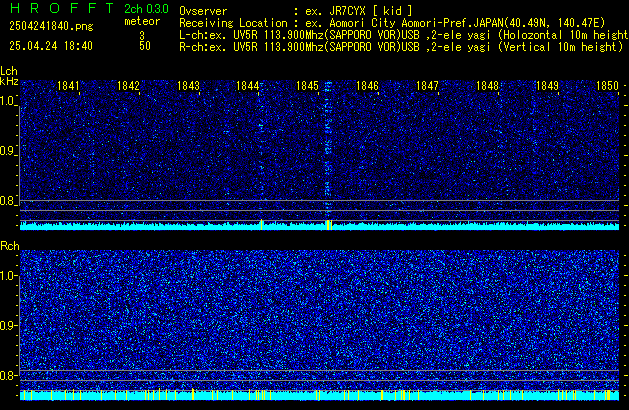Click the 1849 time marker
Image resolution: width=629 pixels, height=410 pixels.
click(547, 86)
